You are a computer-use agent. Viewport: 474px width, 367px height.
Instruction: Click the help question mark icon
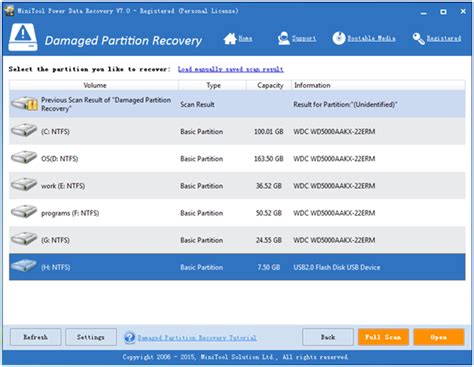[130, 338]
